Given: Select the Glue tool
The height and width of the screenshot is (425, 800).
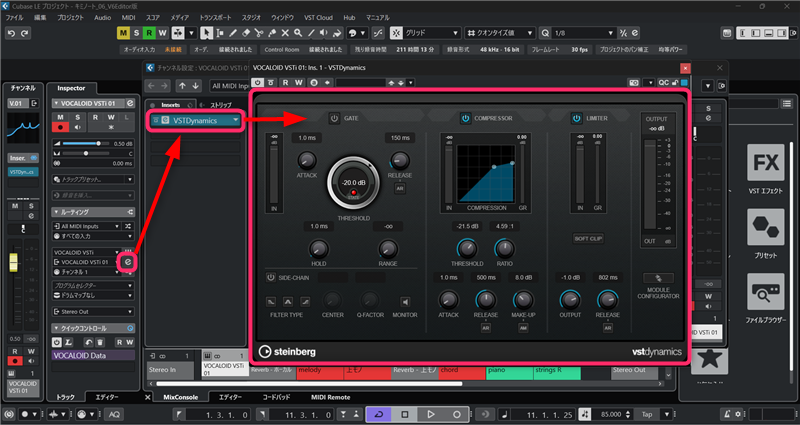Looking at the screenshot, I should [272, 33].
